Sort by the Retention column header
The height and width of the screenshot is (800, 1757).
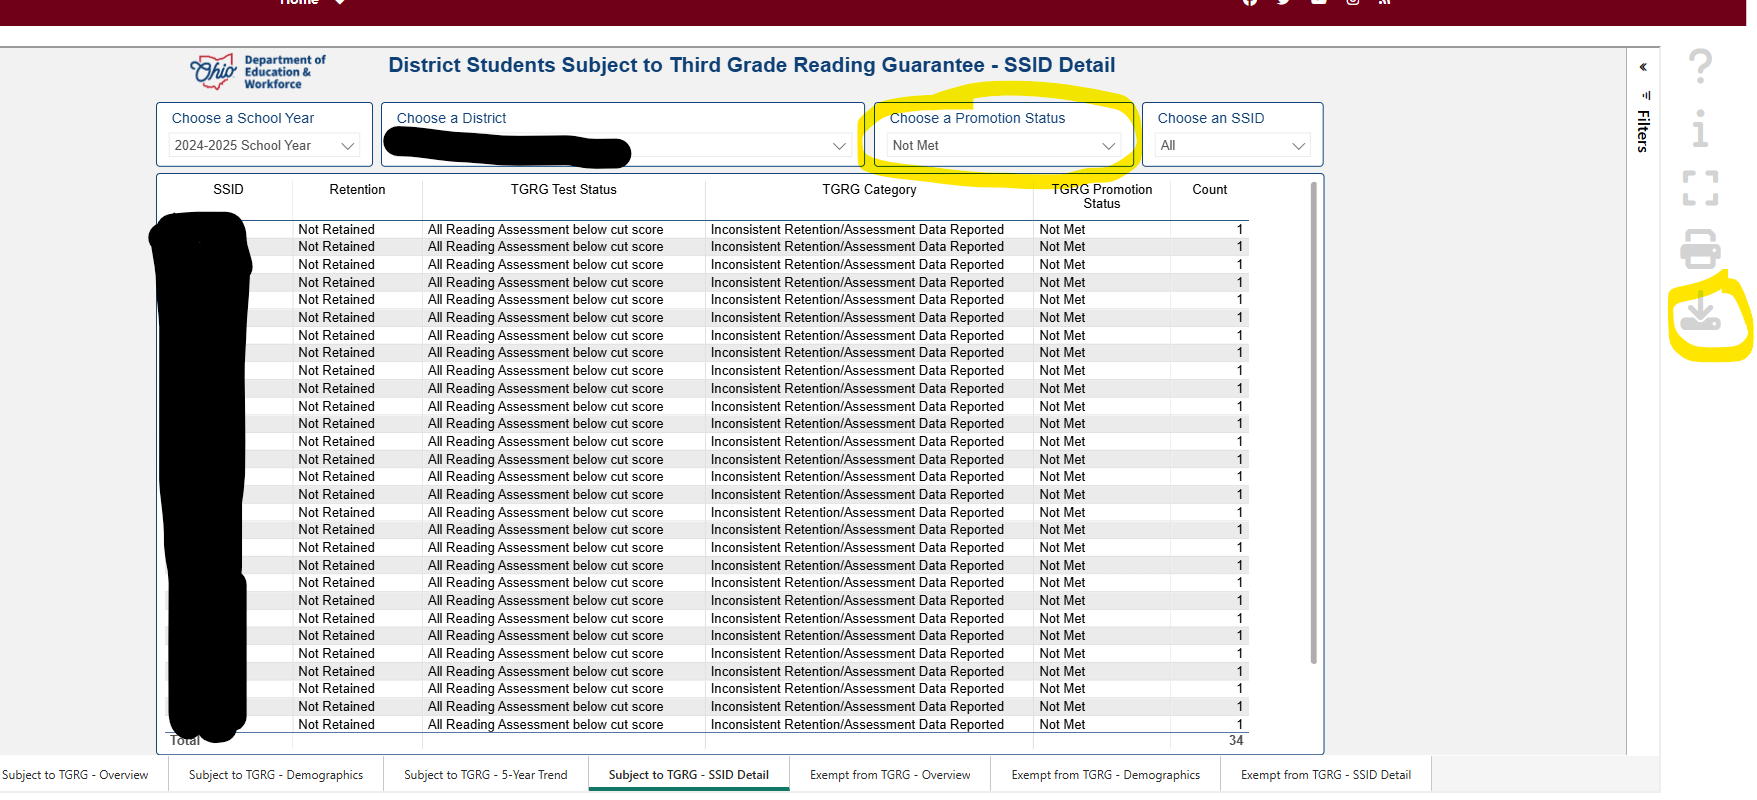(x=357, y=190)
